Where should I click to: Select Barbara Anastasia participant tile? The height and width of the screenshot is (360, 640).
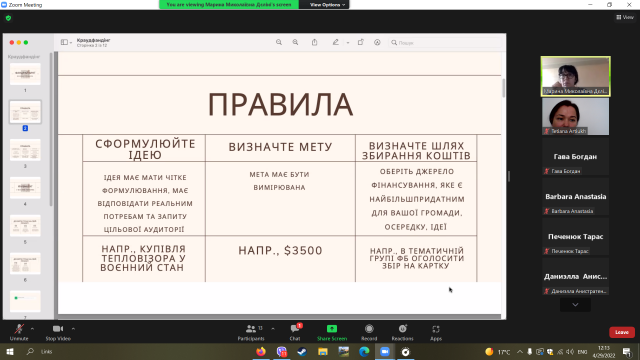(x=576, y=196)
